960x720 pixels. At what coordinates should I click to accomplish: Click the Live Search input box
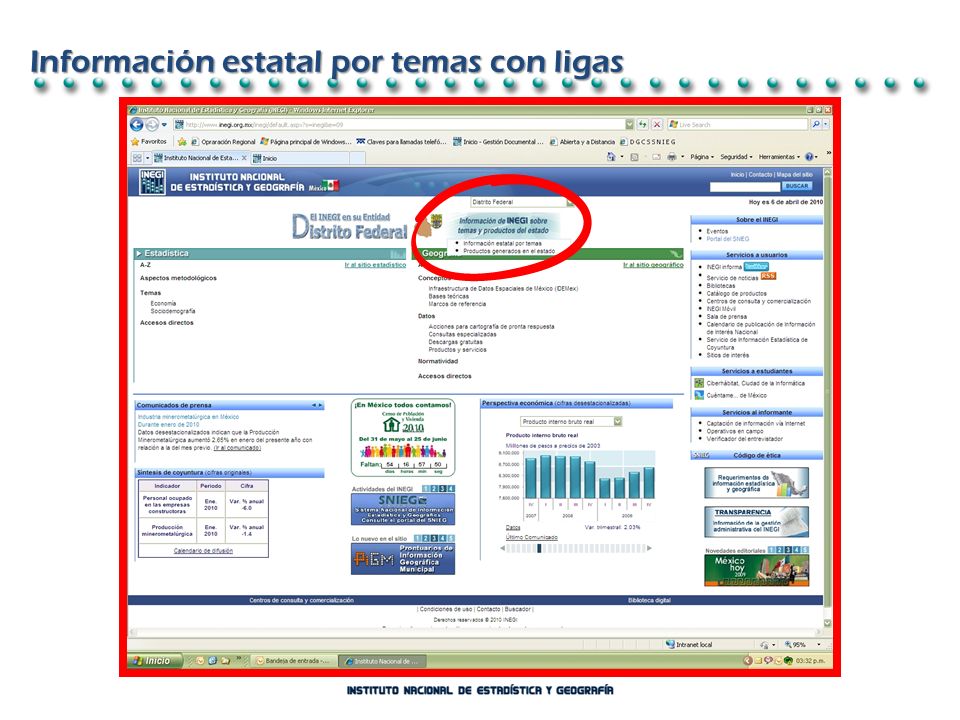click(737, 124)
